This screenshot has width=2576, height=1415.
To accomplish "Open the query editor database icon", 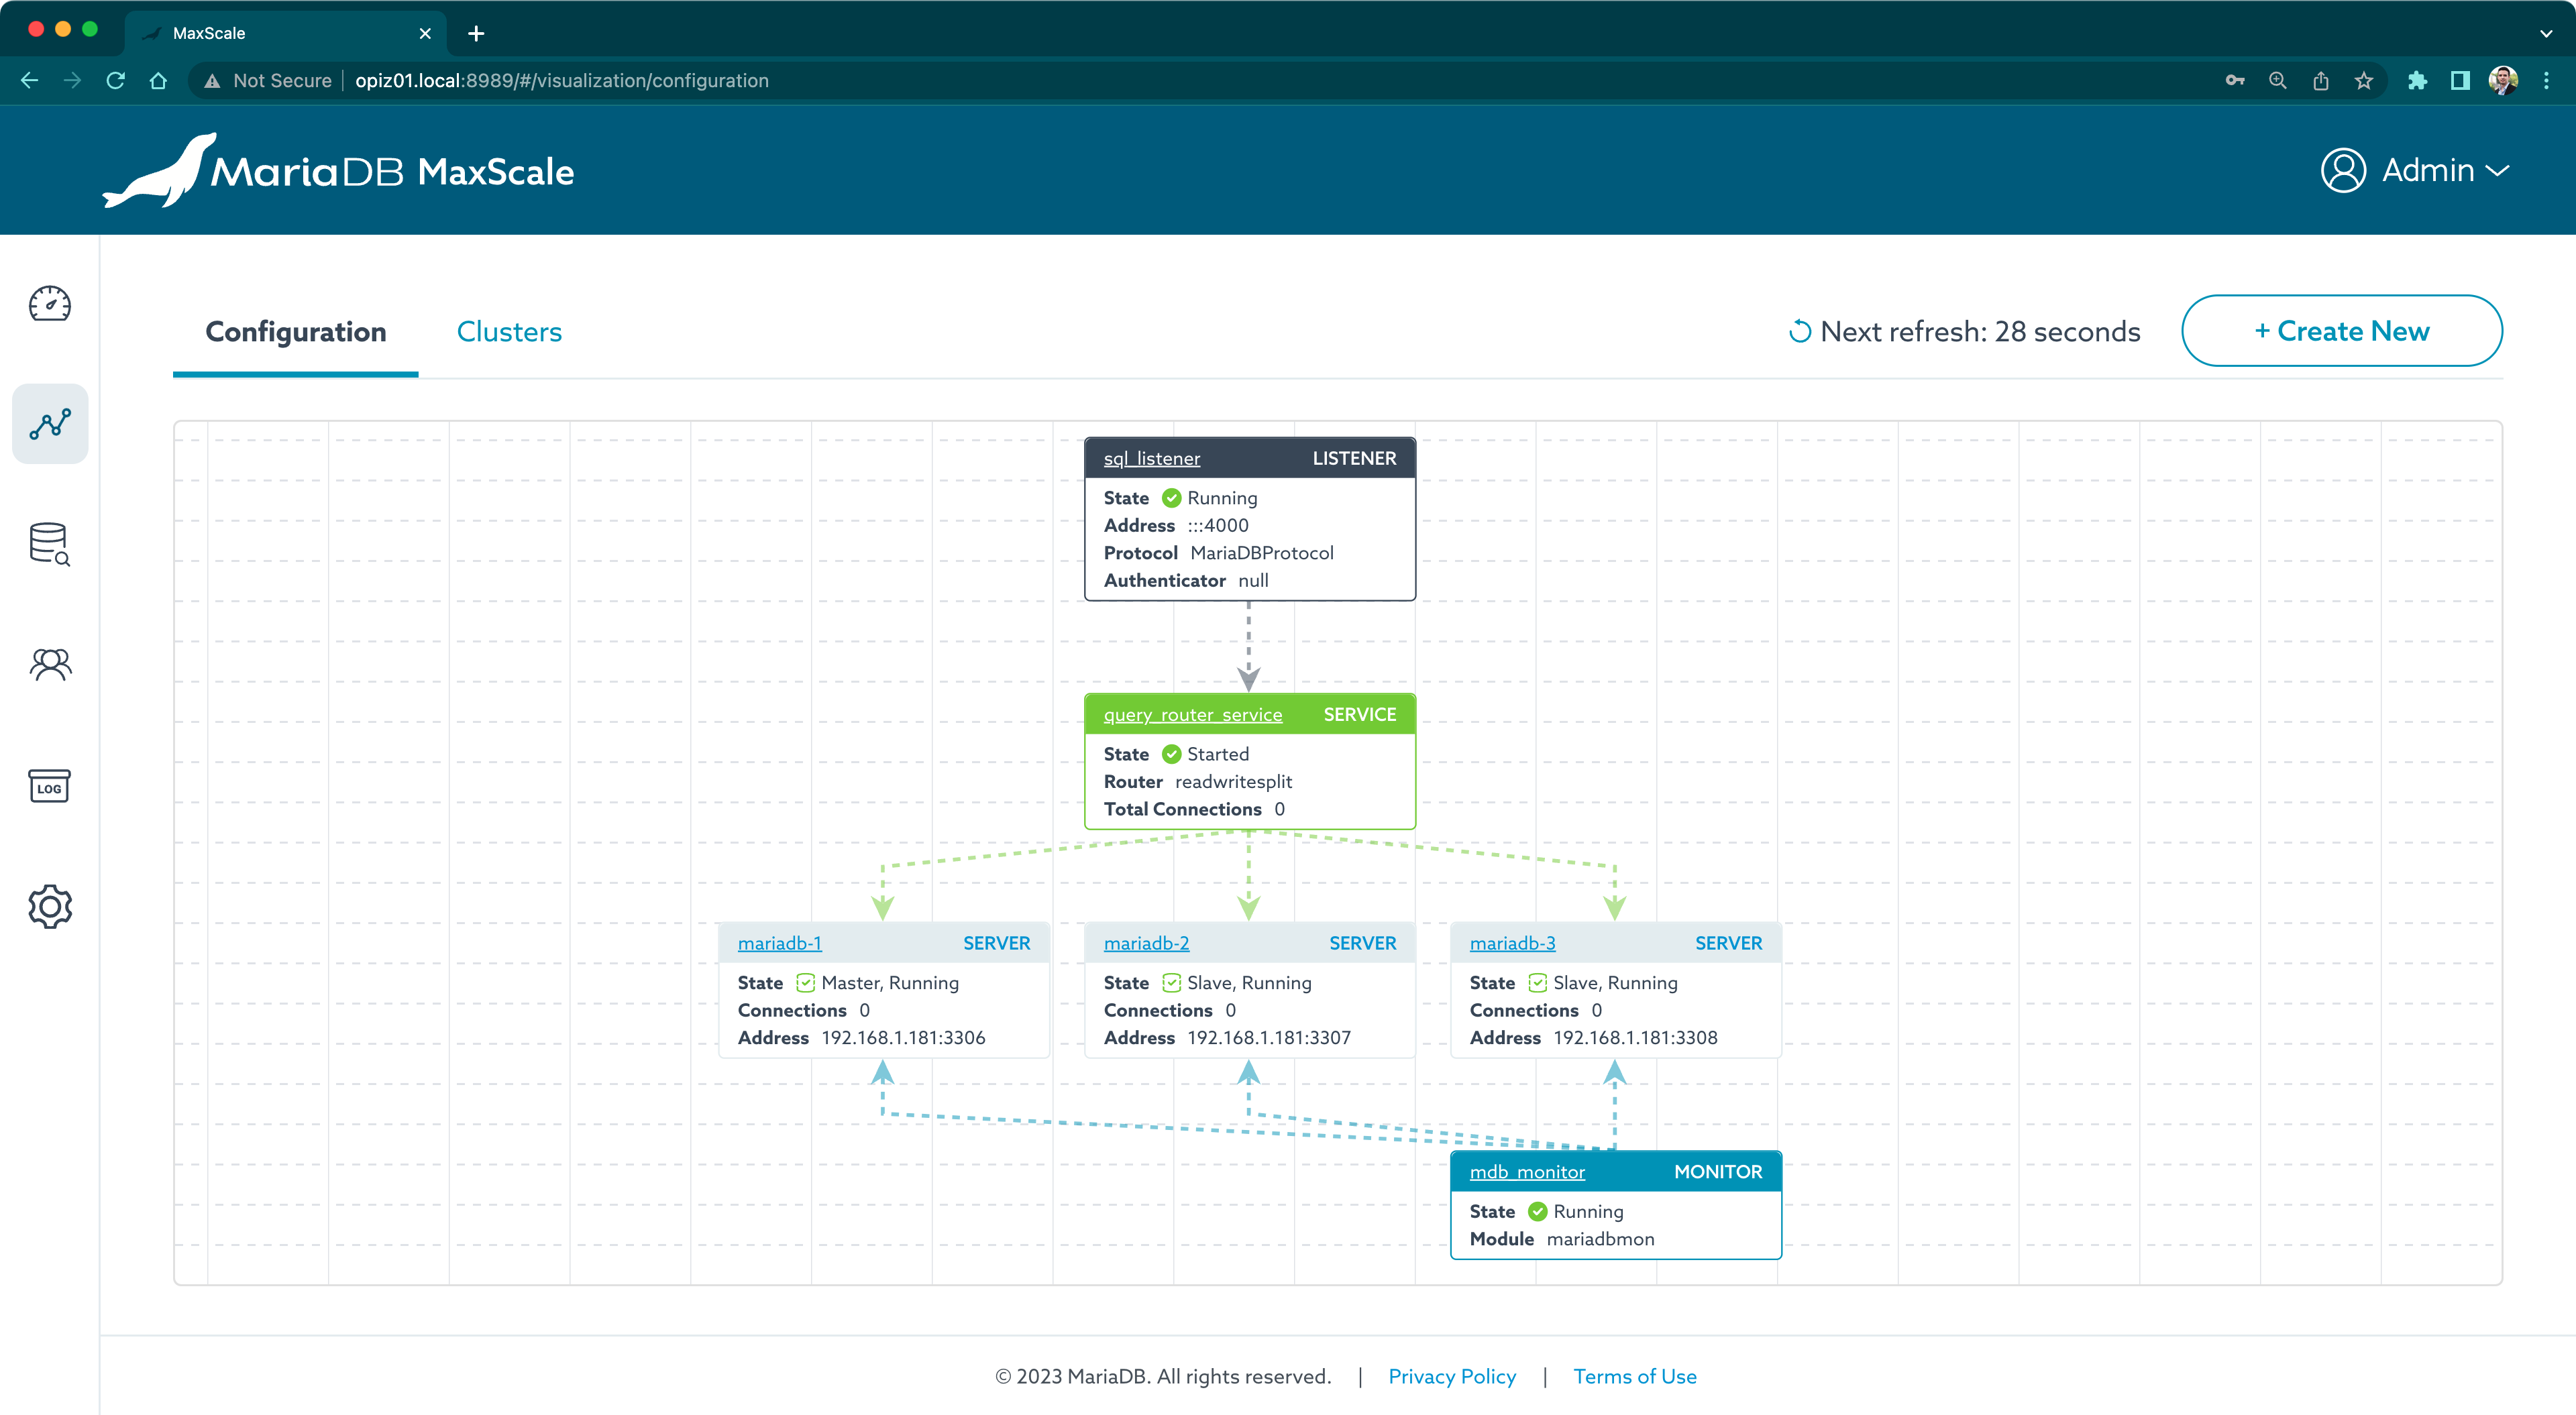I will coord(50,544).
